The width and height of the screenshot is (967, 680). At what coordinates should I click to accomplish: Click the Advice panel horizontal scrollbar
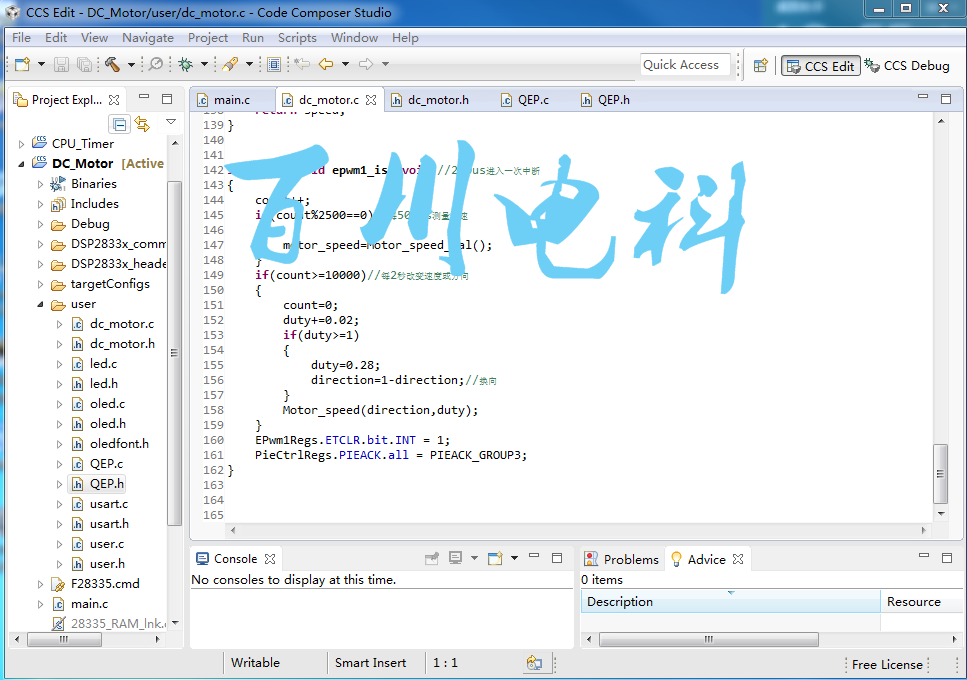pos(709,639)
